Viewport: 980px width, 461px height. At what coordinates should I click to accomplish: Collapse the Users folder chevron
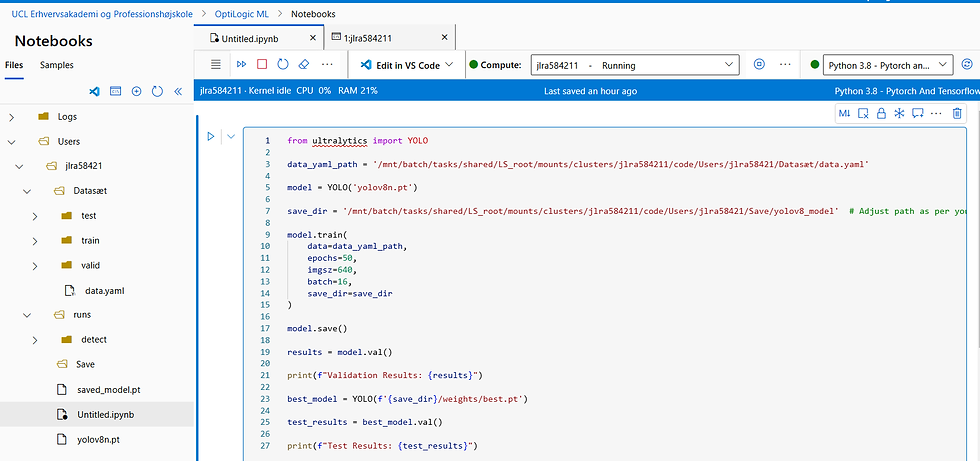click(x=11, y=142)
